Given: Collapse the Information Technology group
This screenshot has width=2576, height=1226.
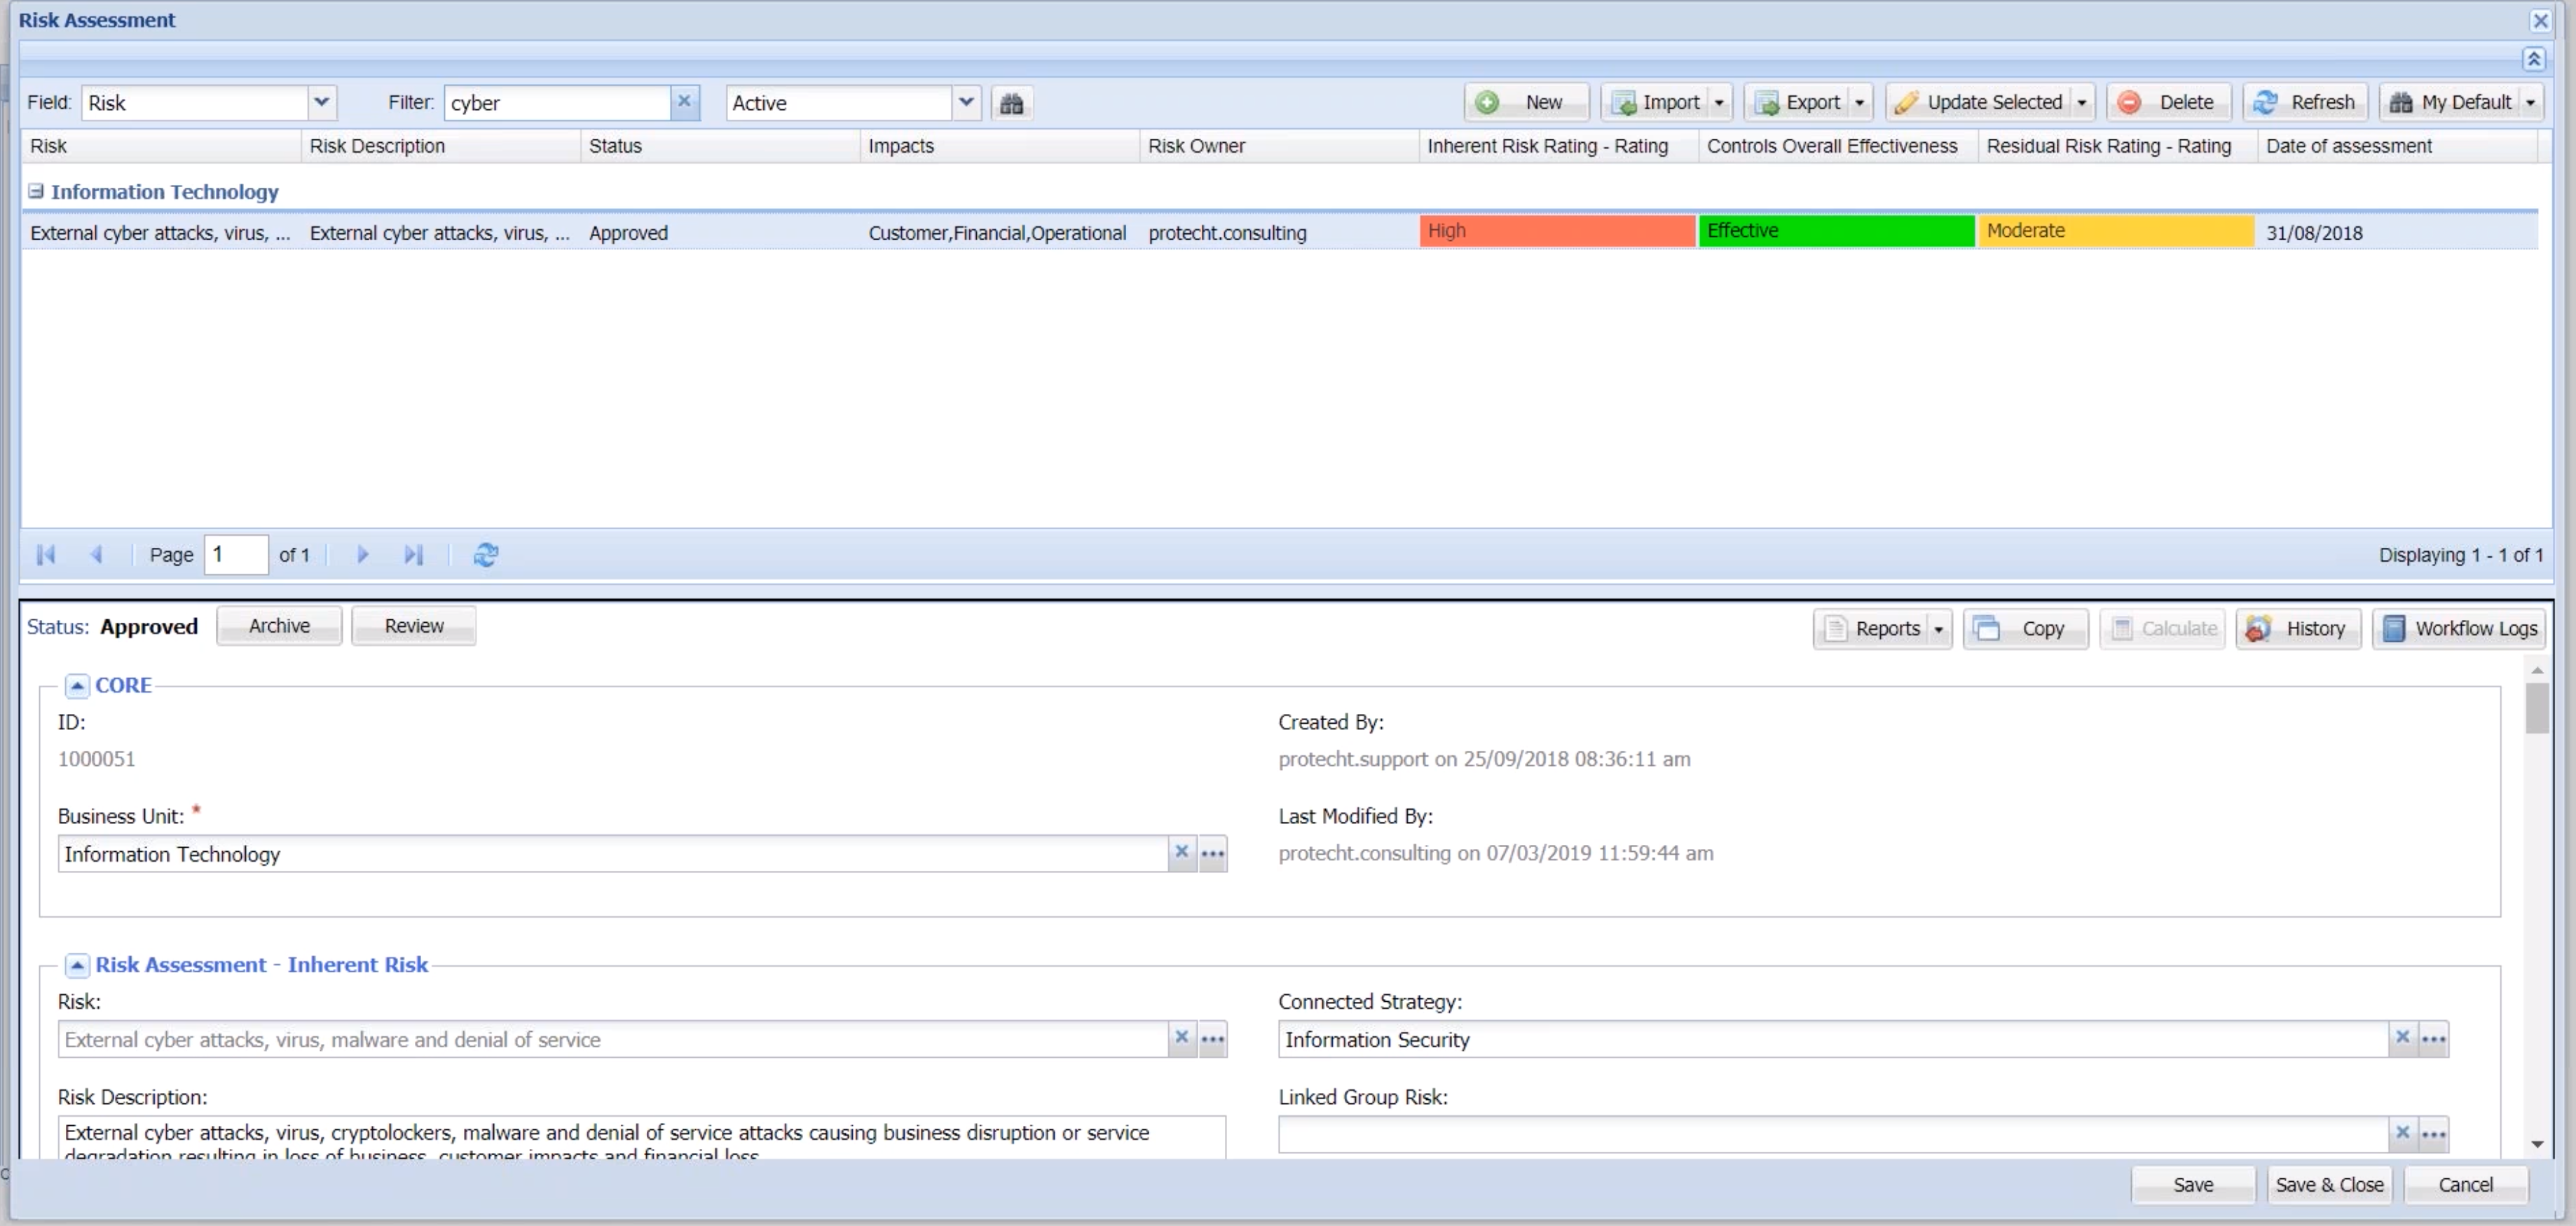Looking at the screenshot, I should pyautogui.click(x=36, y=191).
